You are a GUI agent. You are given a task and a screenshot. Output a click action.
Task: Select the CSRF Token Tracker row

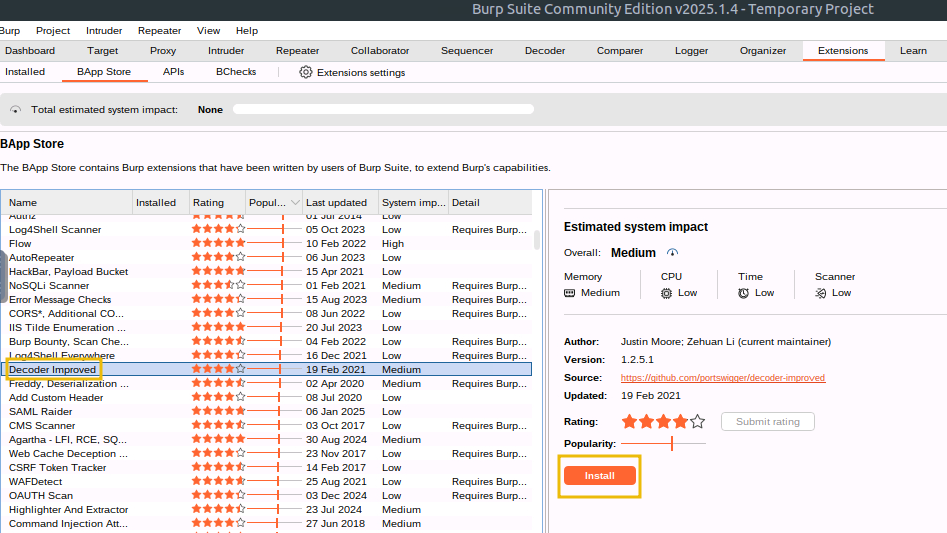pyautogui.click(x=266, y=467)
